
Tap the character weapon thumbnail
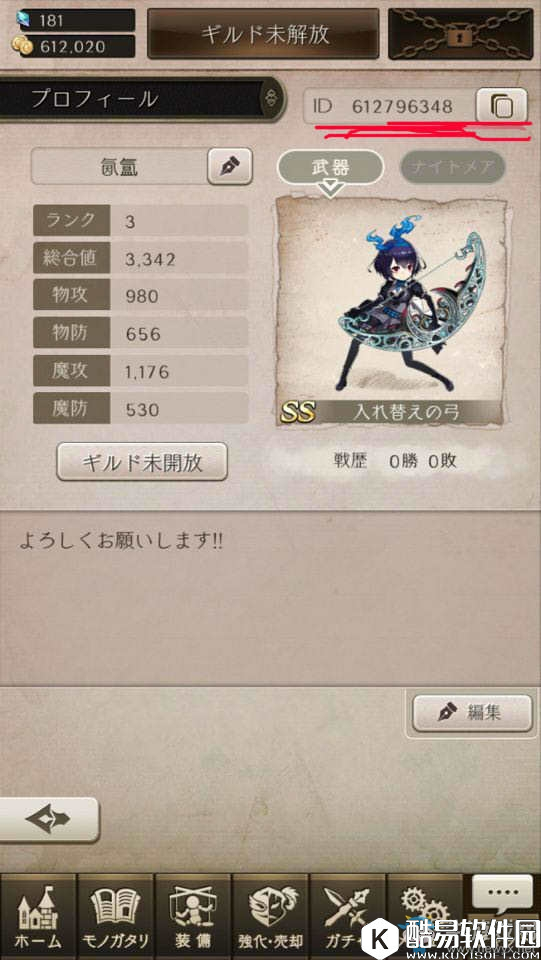point(392,312)
